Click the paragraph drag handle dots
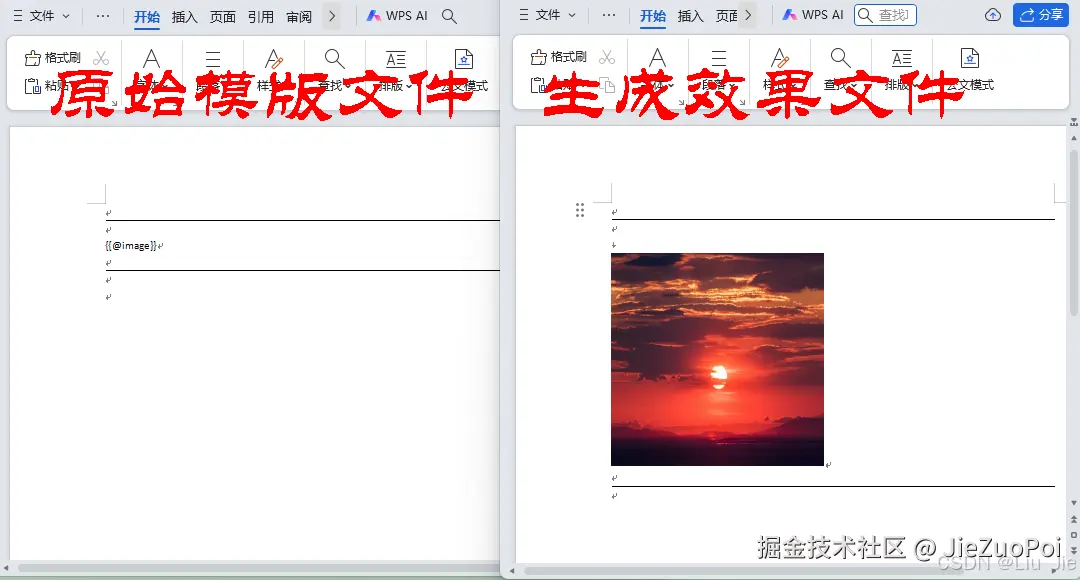Image resolution: width=1080 pixels, height=580 pixels. pyautogui.click(x=580, y=210)
